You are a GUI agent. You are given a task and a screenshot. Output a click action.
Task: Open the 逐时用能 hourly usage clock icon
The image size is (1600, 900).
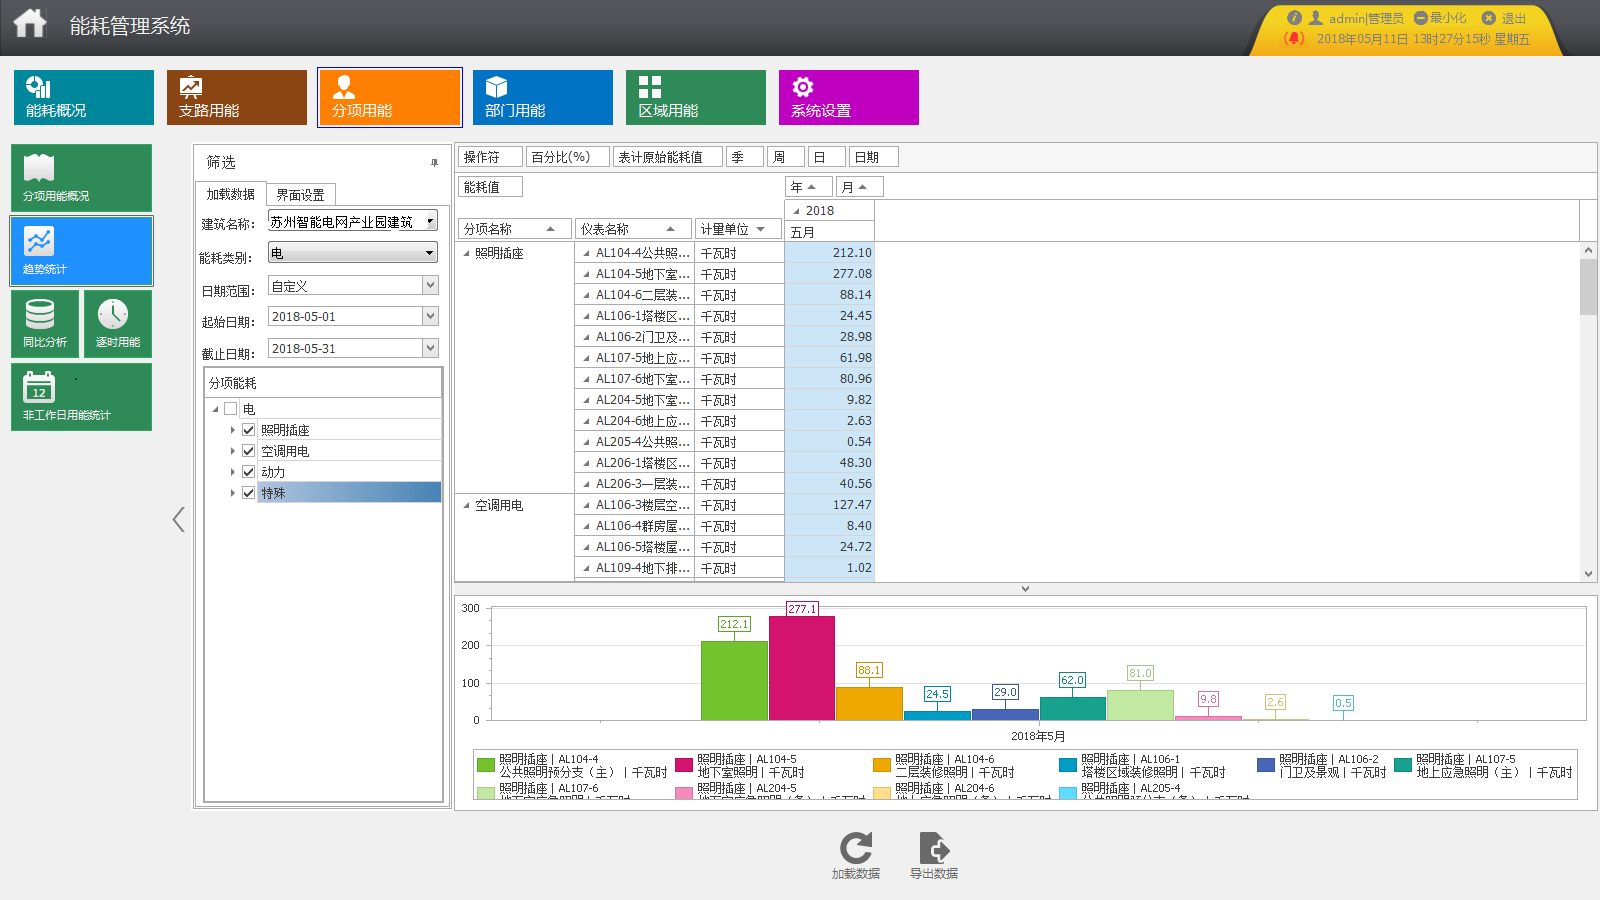tap(113, 315)
